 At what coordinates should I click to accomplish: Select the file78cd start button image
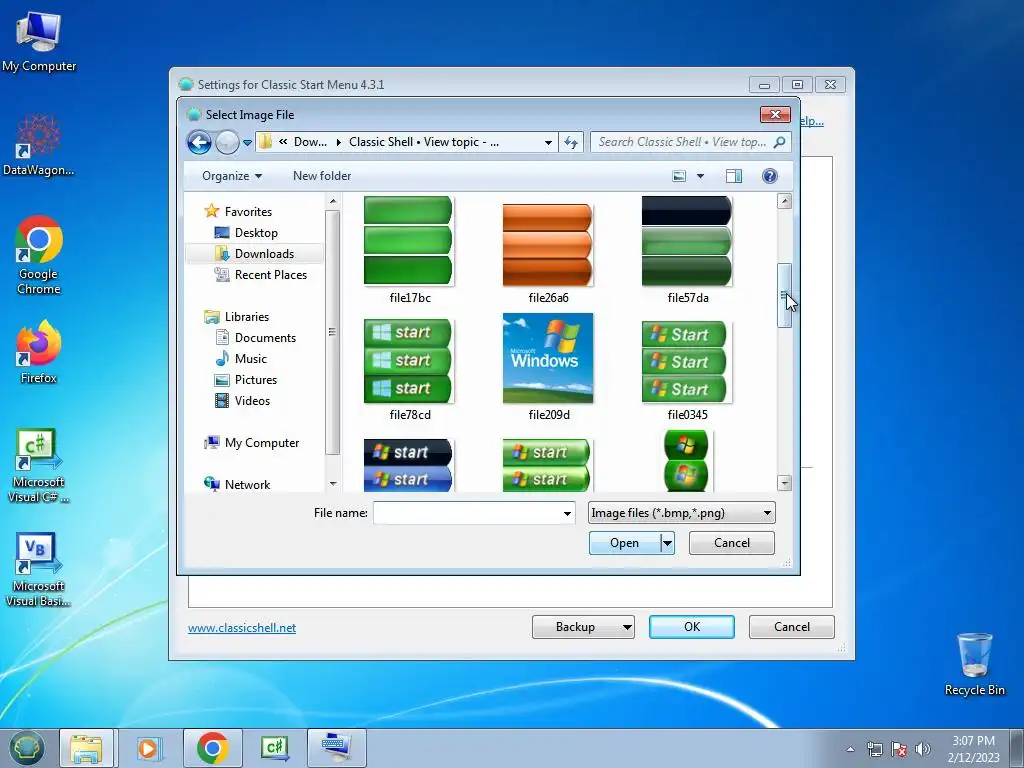point(409,360)
